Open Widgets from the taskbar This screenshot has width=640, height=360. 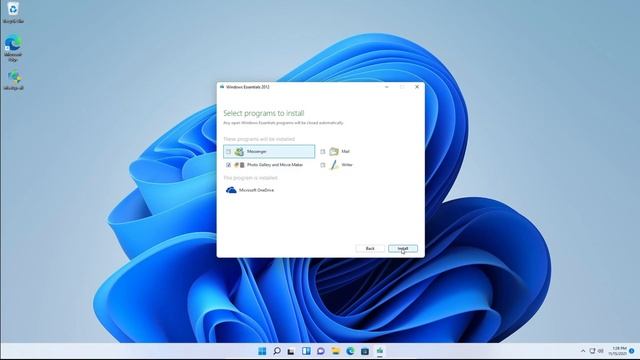coord(306,351)
